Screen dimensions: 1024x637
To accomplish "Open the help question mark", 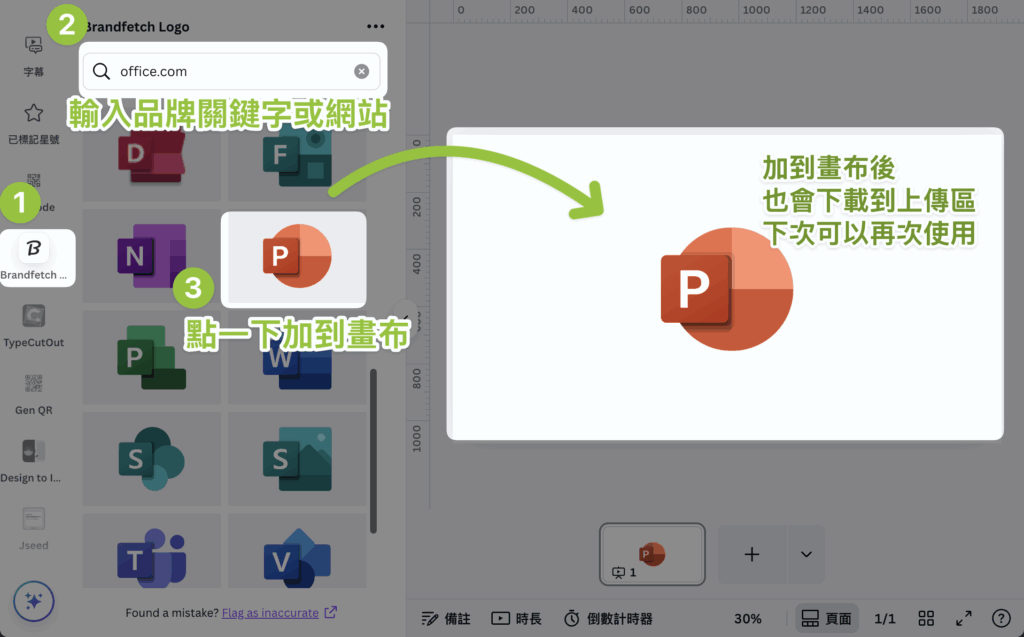I will point(1001,618).
